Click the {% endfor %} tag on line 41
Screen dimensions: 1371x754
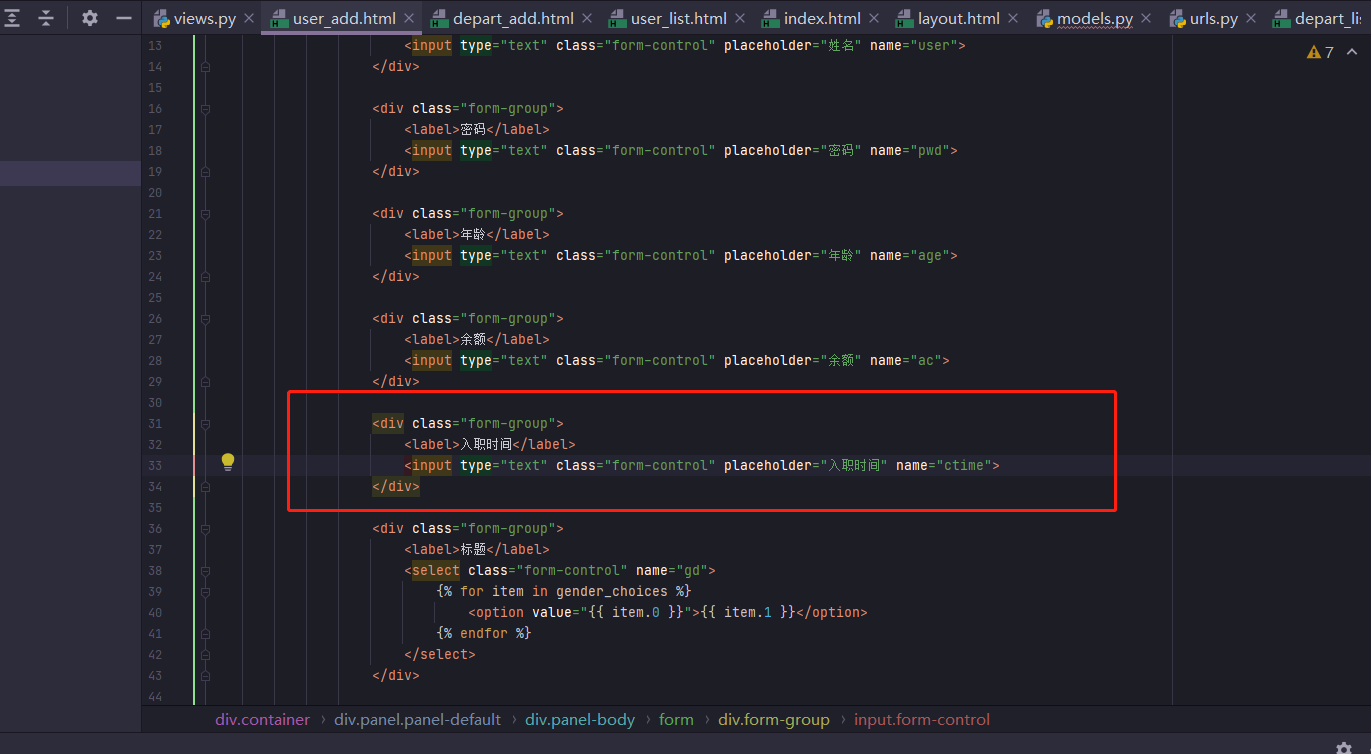coord(484,633)
